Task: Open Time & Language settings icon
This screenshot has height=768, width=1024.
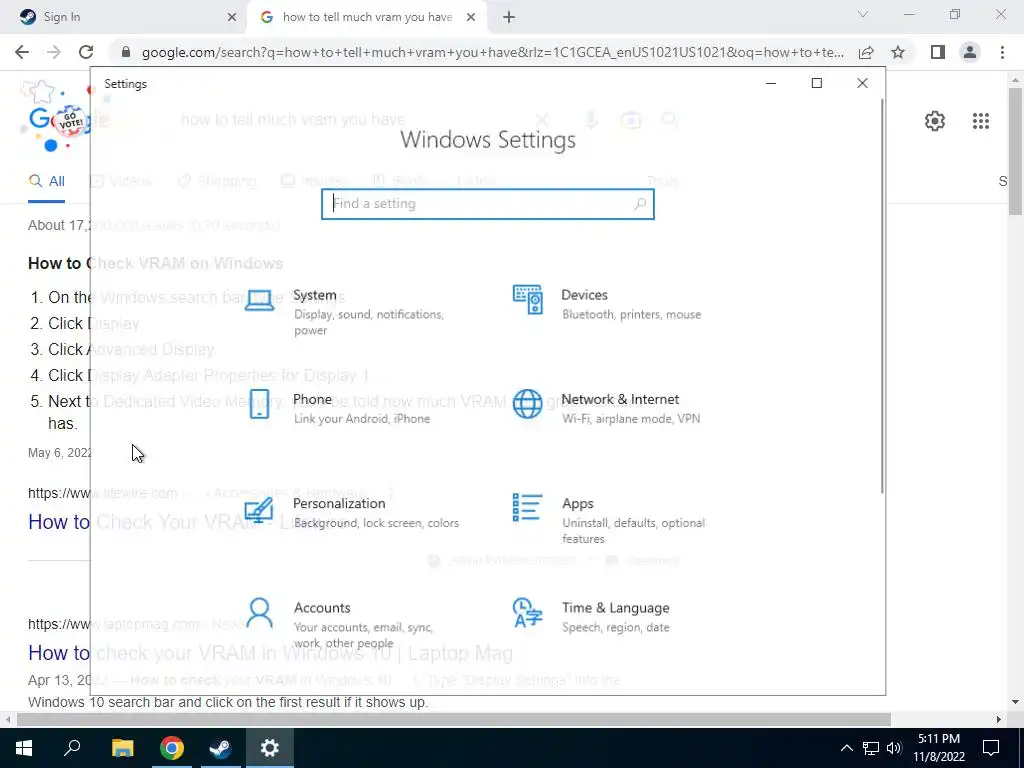Action: (x=528, y=612)
